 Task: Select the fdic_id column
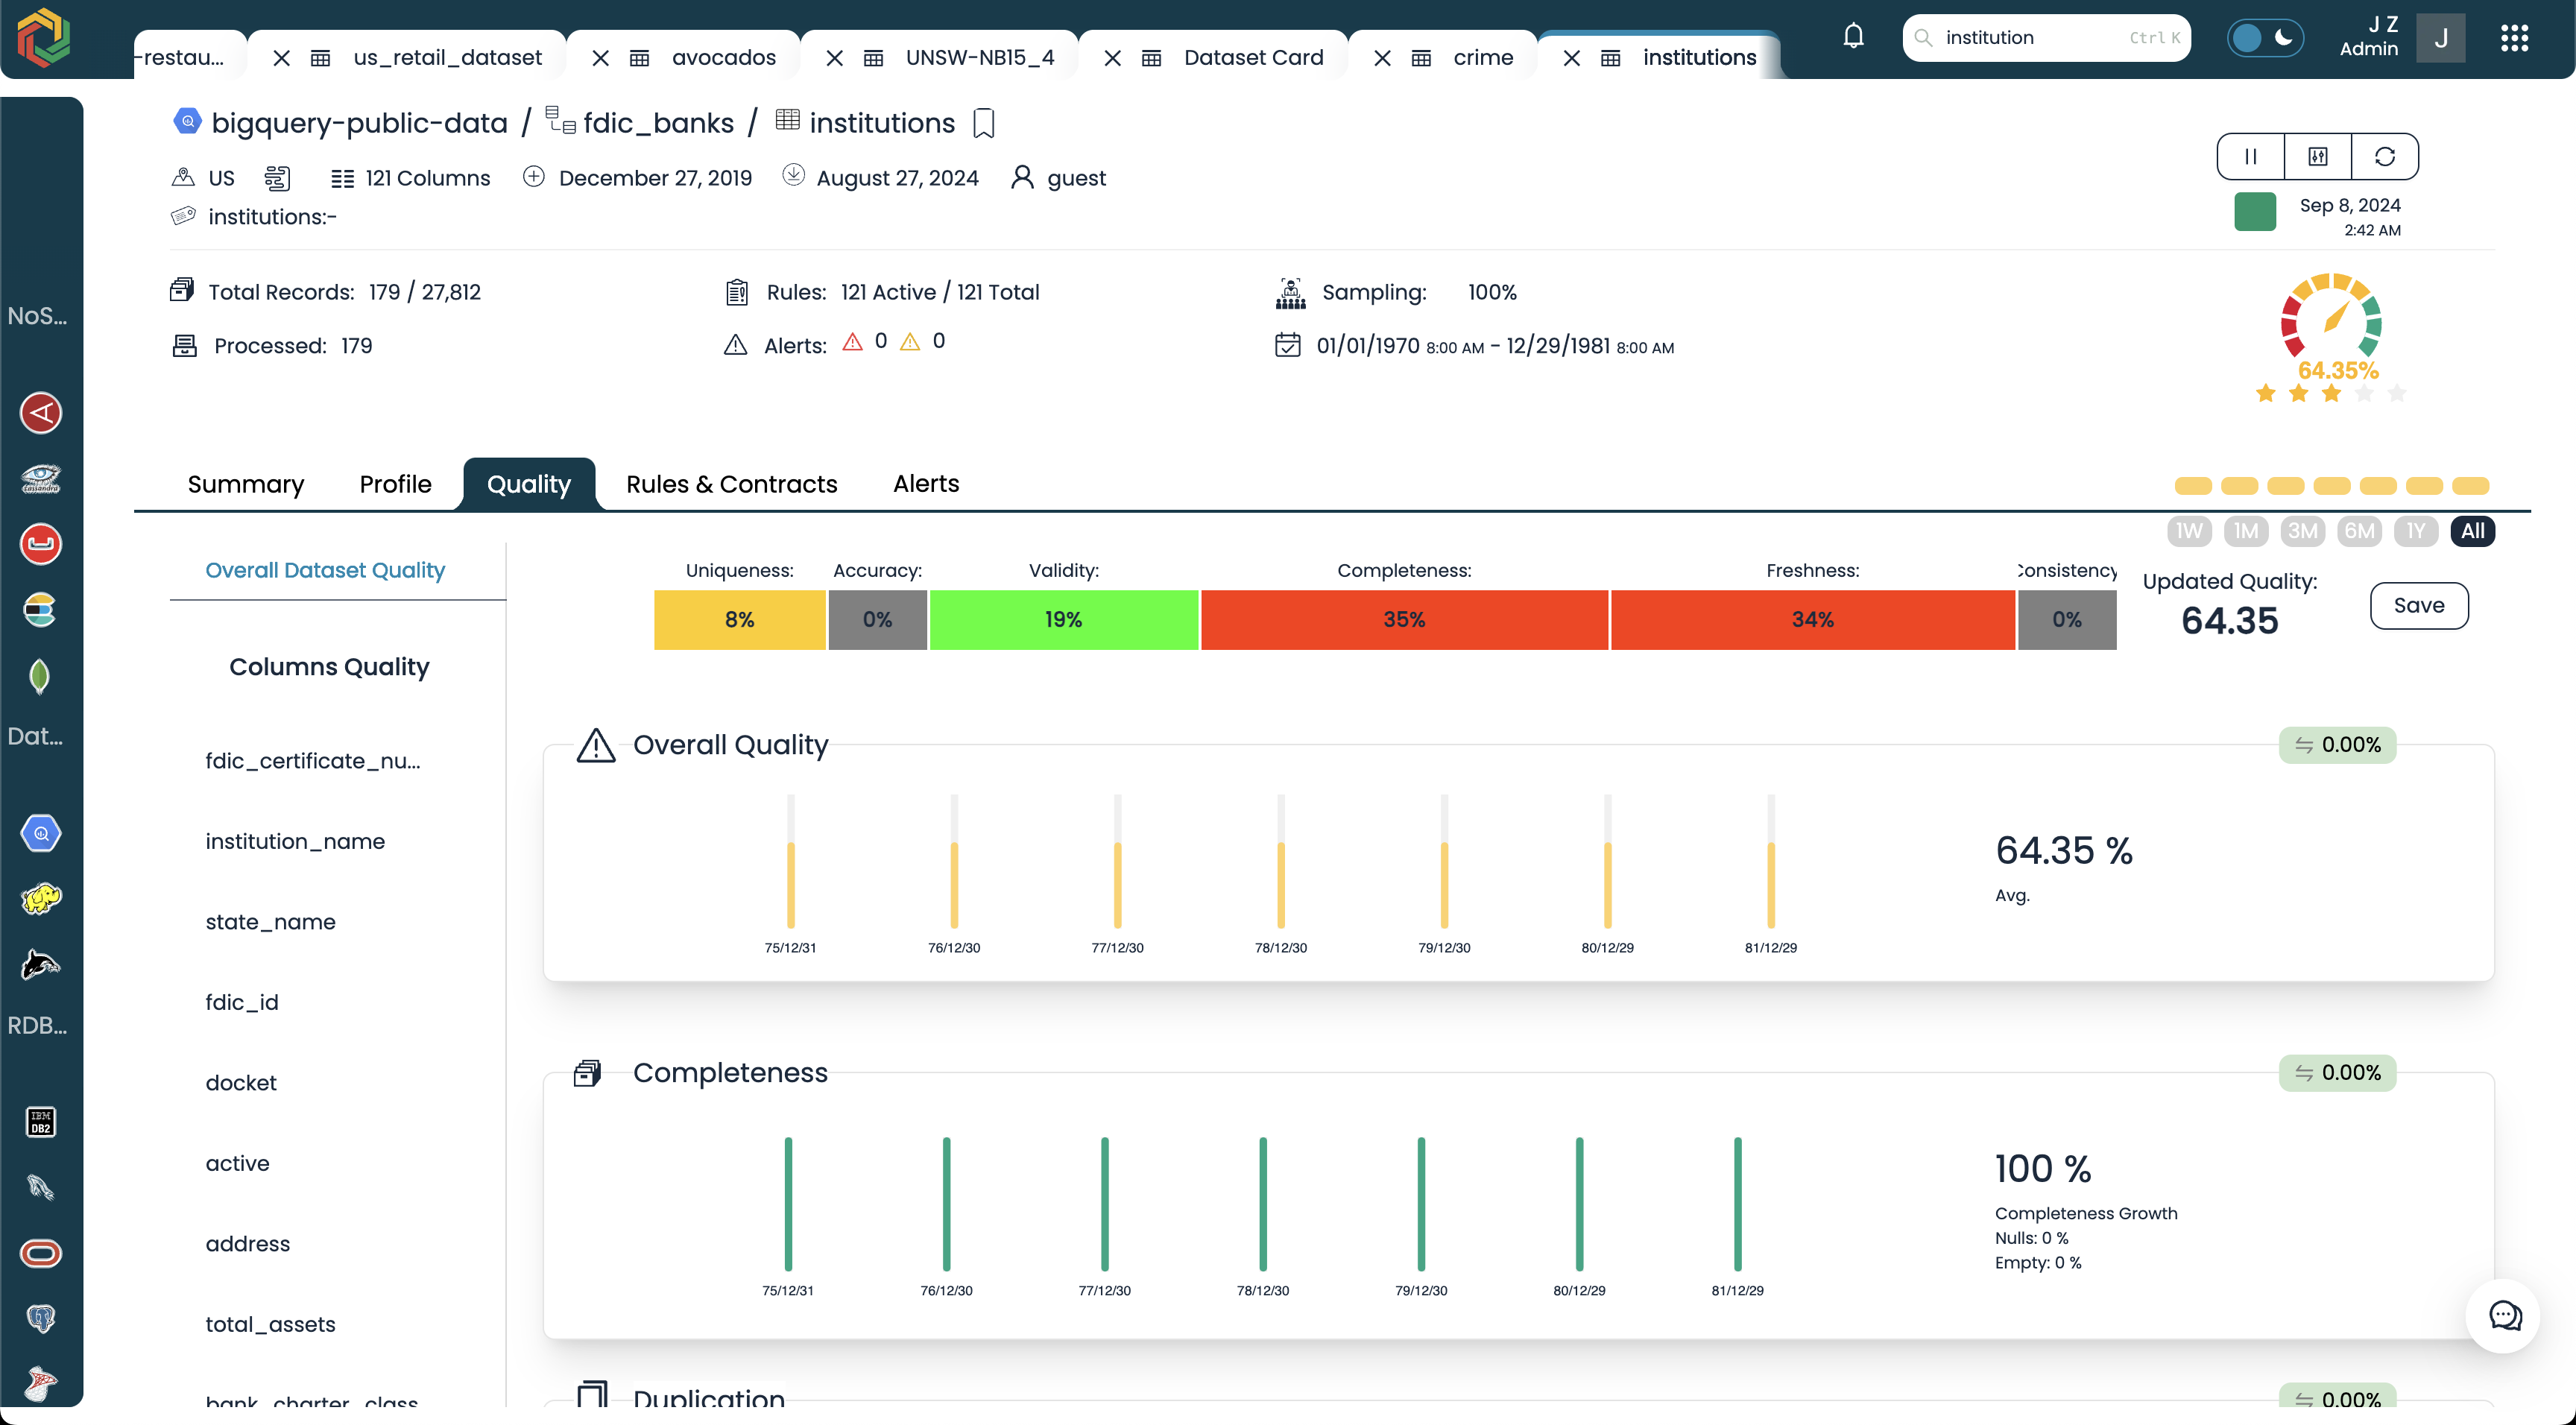[241, 1003]
